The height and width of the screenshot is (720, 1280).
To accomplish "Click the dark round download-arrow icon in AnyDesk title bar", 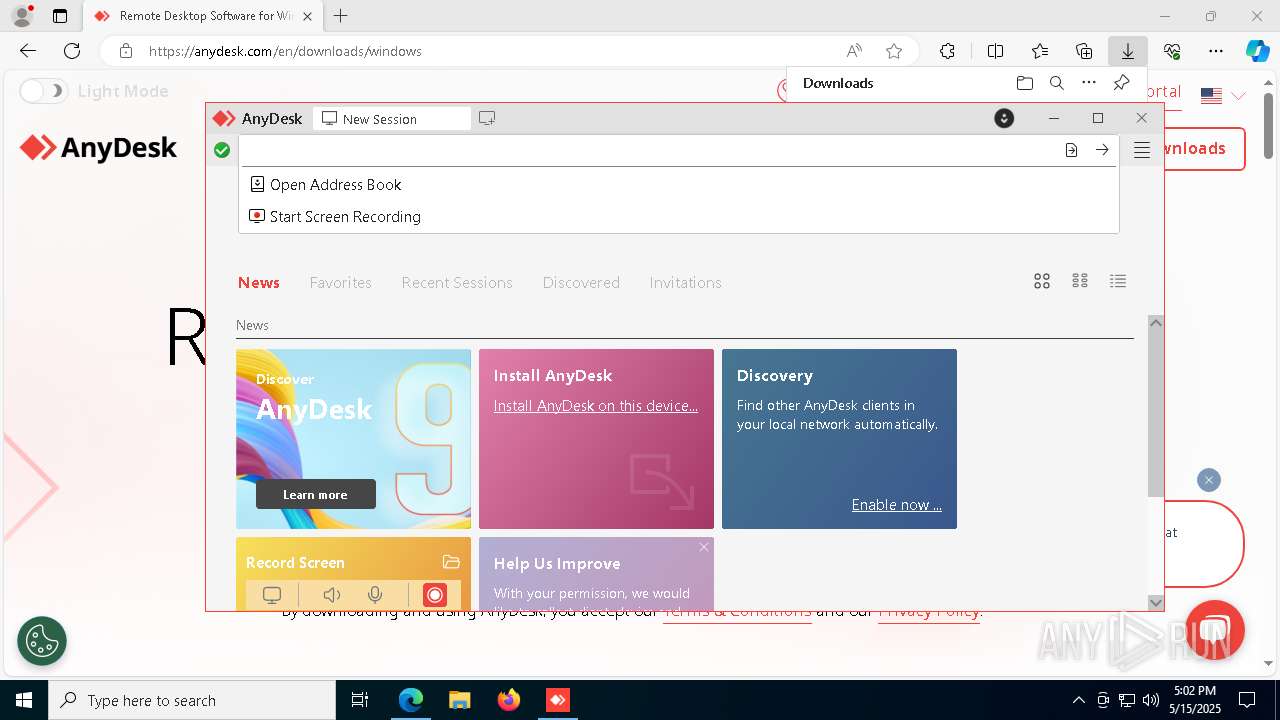I will point(1004,118).
